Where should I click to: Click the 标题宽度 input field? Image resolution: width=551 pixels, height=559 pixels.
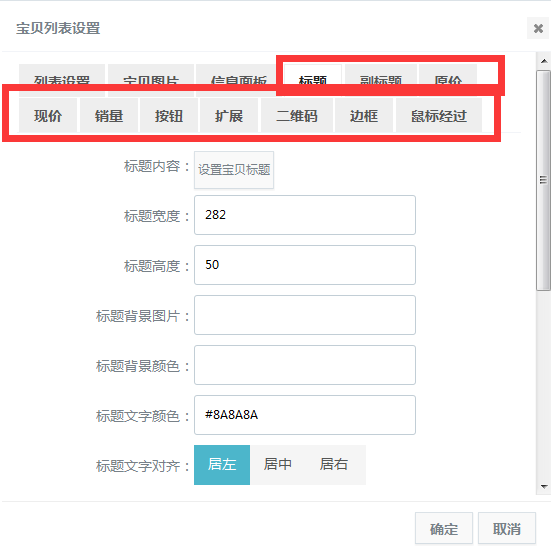pos(305,215)
